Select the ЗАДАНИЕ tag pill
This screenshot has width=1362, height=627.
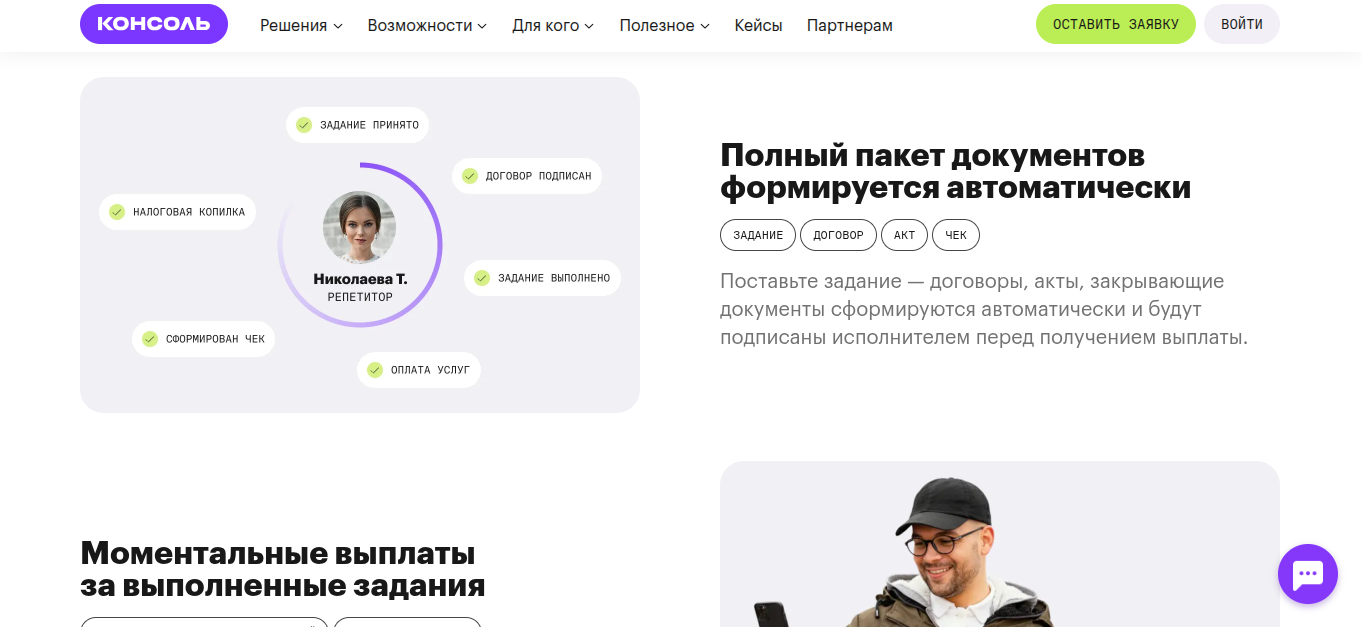point(758,235)
